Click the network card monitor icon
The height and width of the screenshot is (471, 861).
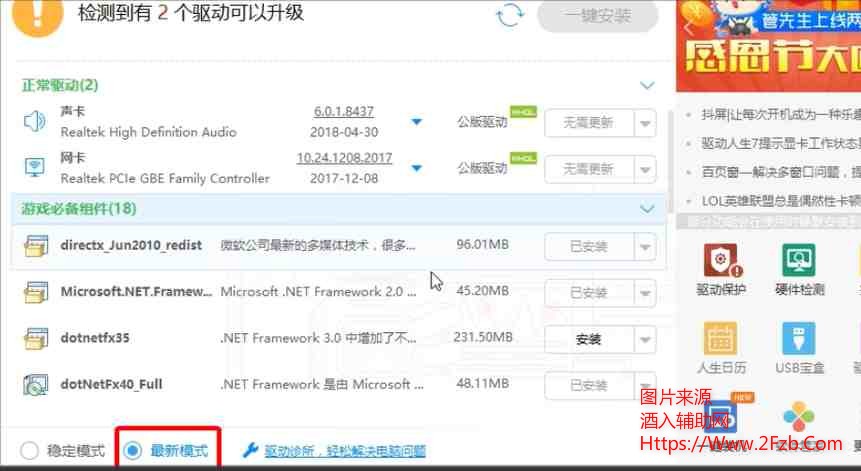pos(35,167)
